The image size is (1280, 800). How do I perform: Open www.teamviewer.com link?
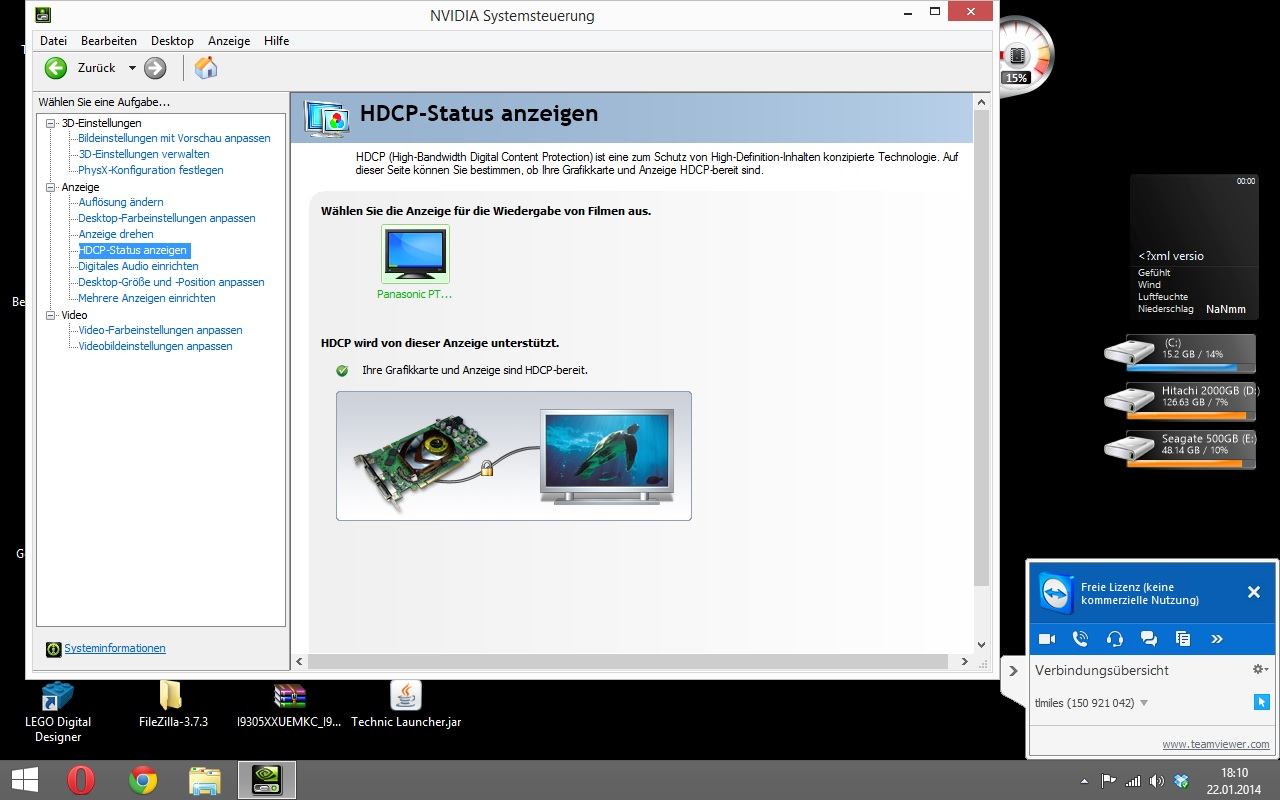pos(1216,744)
